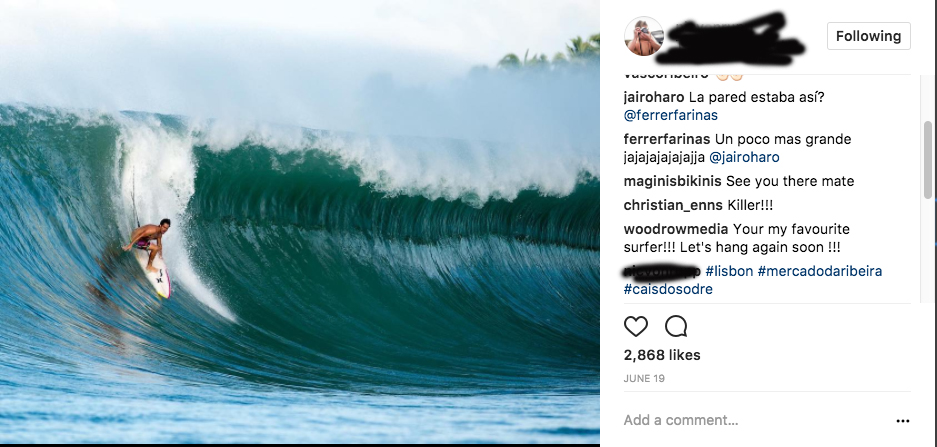937x447 pixels.
Task: Open the comment bubble icon
Action: tap(676, 326)
